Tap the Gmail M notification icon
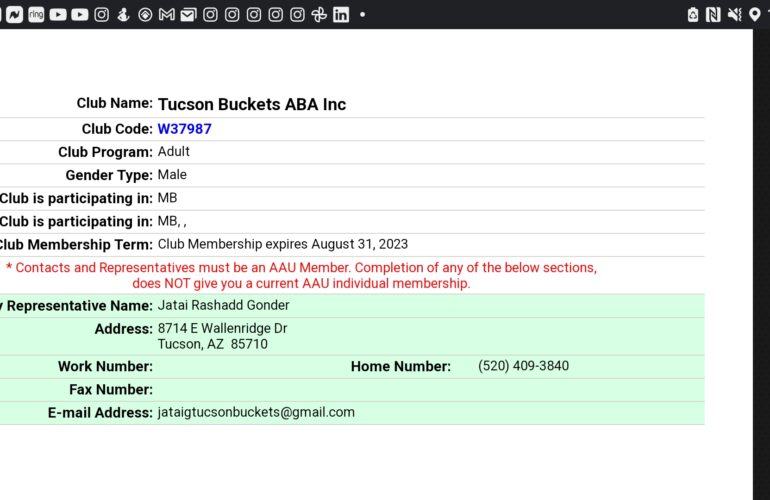Image resolution: width=770 pixels, height=500 pixels. [166, 15]
